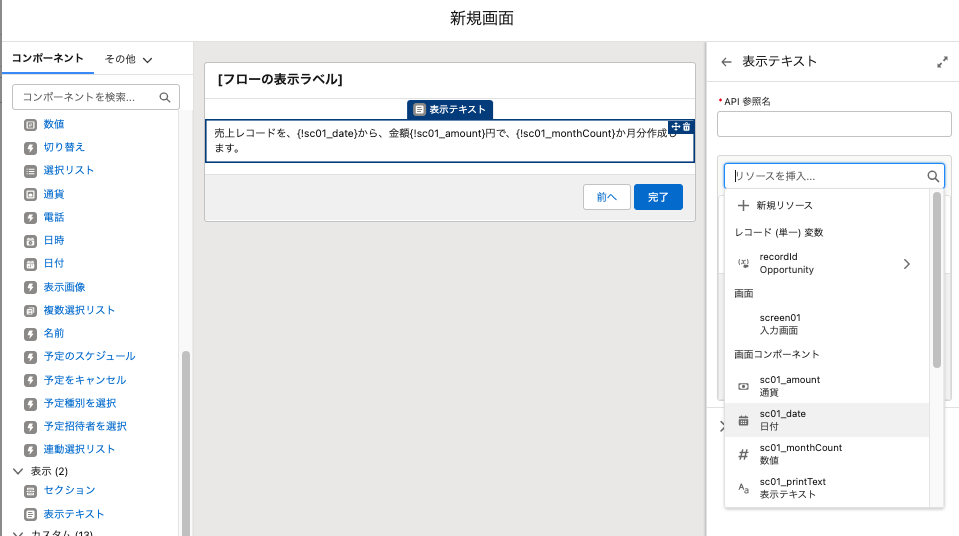Click the 新規画面 title text
The width and height of the screenshot is (959, 536).
(x=482, y=18)
